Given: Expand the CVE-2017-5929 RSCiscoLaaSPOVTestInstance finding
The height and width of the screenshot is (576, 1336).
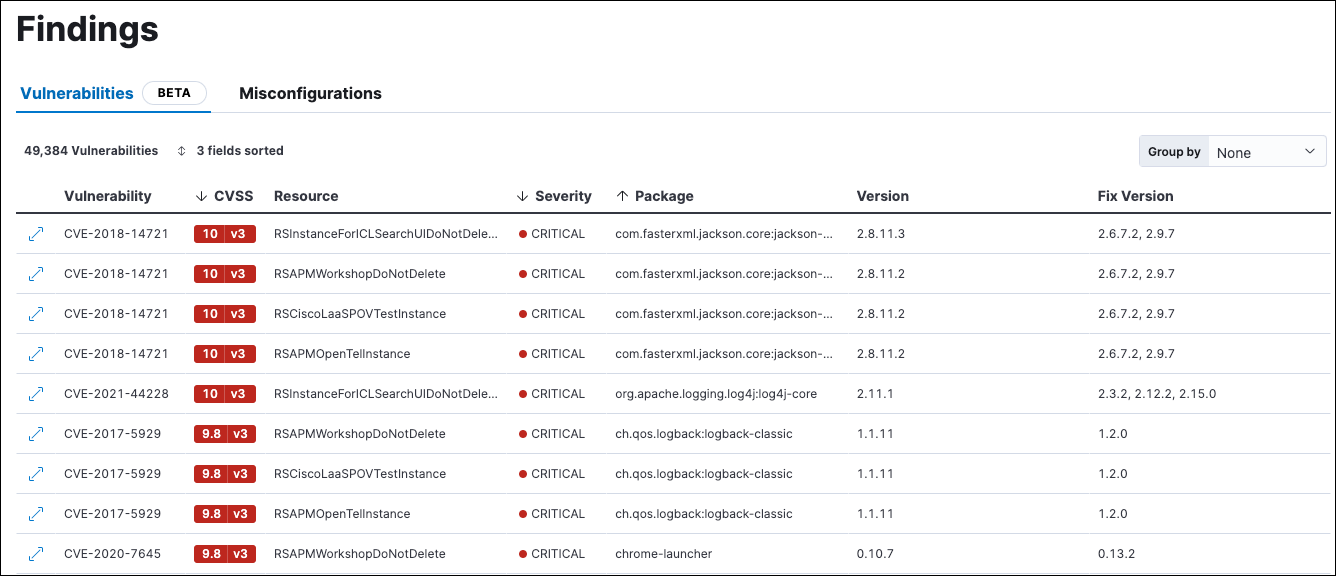Looking at the screenshot, I should [x=36, y=473].
